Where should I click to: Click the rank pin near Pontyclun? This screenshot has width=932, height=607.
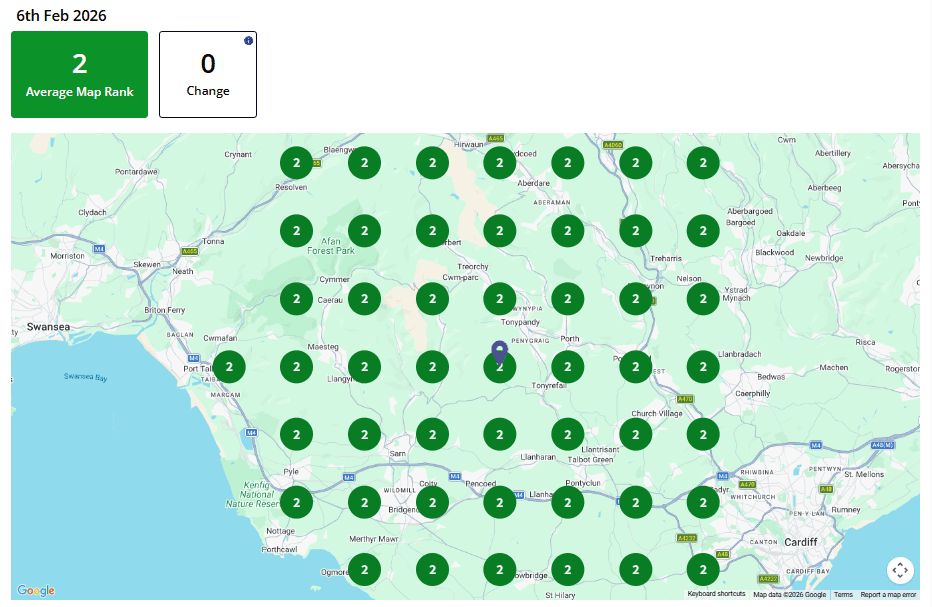point(567,502)
